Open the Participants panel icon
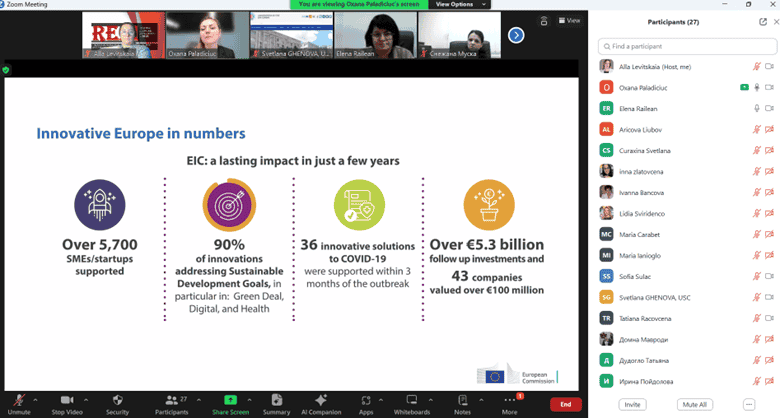Viewport: 780px width, 418px height. point(172,400)
